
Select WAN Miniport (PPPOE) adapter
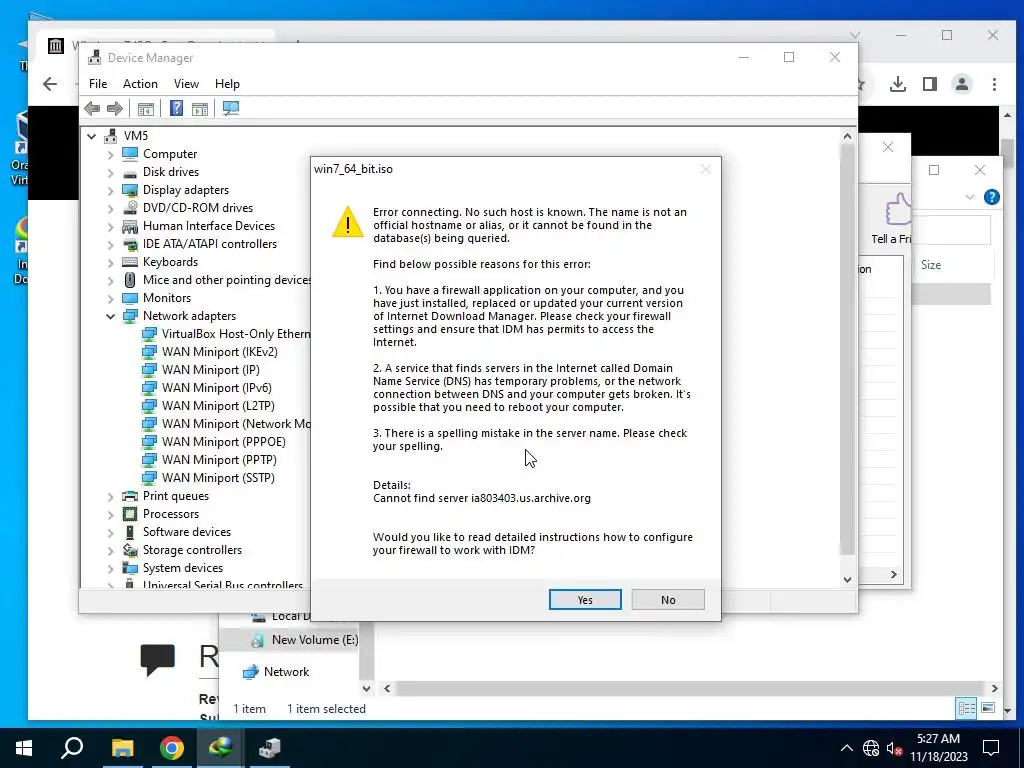pyautogui.click(x=223, y=442)
